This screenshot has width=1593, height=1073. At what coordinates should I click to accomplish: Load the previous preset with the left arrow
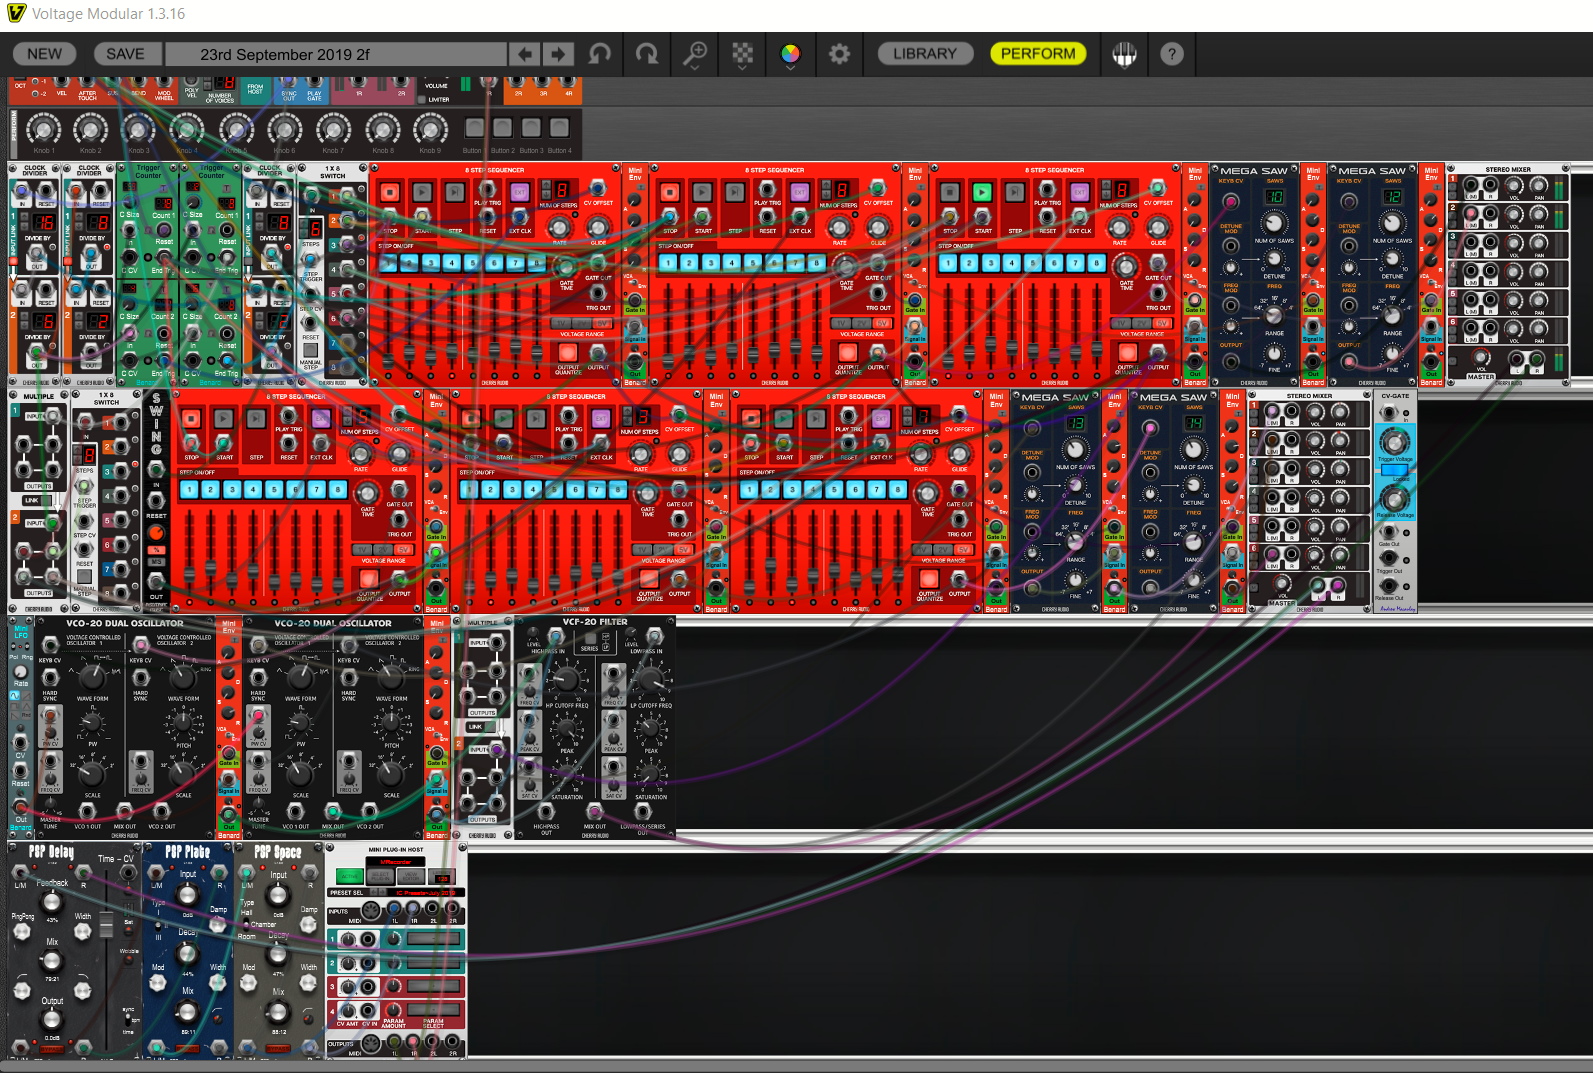[x=525, y=54]
